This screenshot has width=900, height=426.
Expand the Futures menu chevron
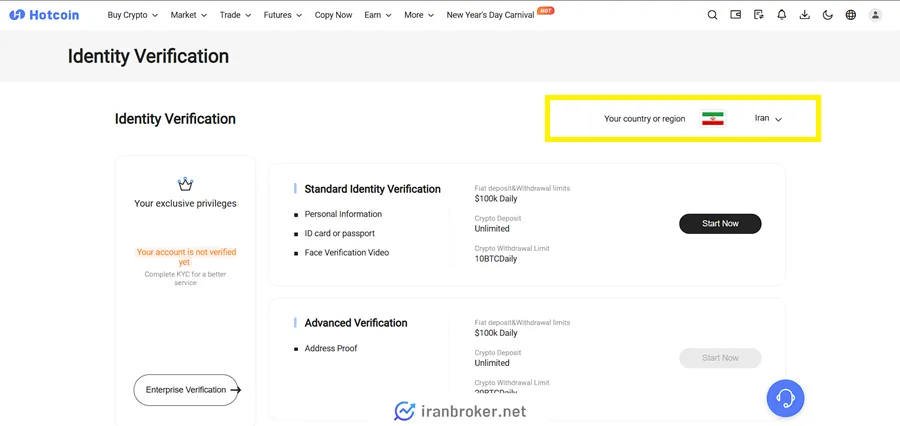tap(299, 16)
